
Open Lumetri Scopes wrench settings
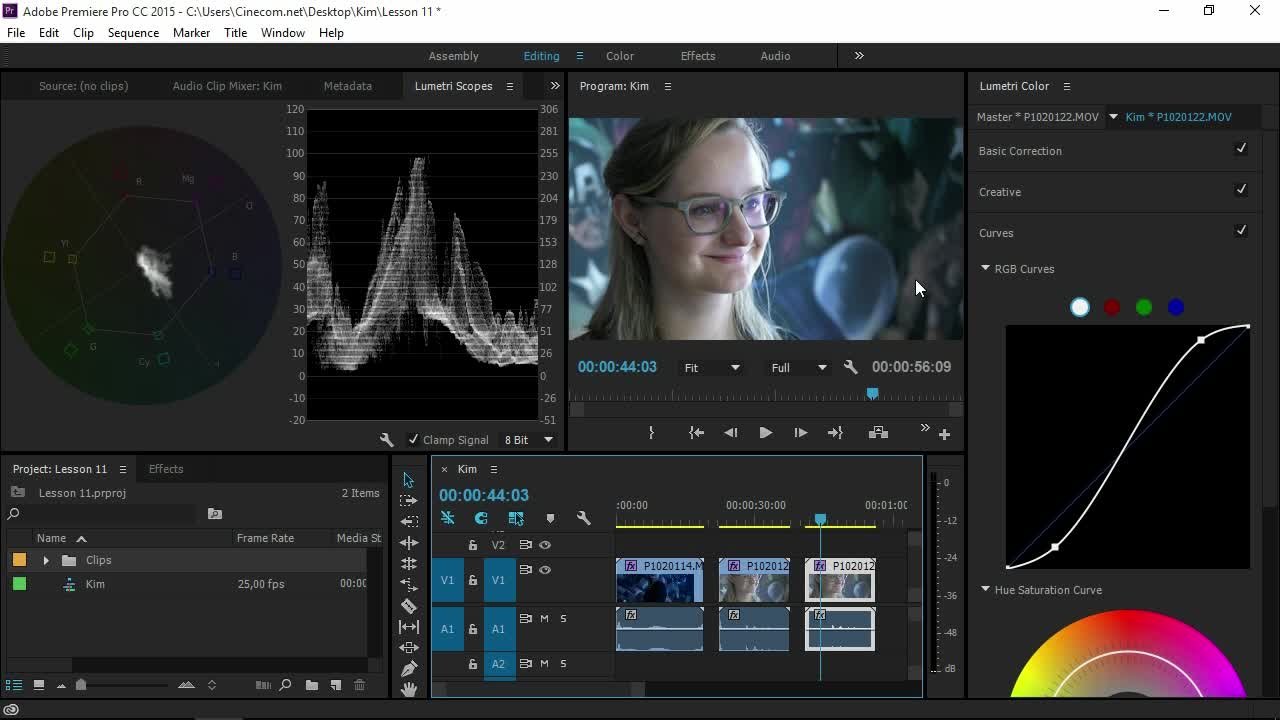pyautogui.click(x=387, y=439)
